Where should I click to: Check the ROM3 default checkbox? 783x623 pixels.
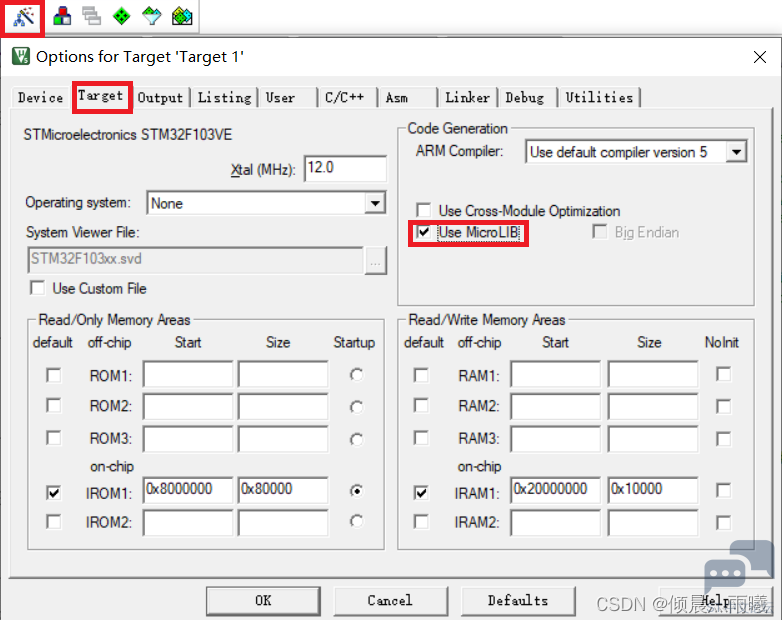[53, 438]
